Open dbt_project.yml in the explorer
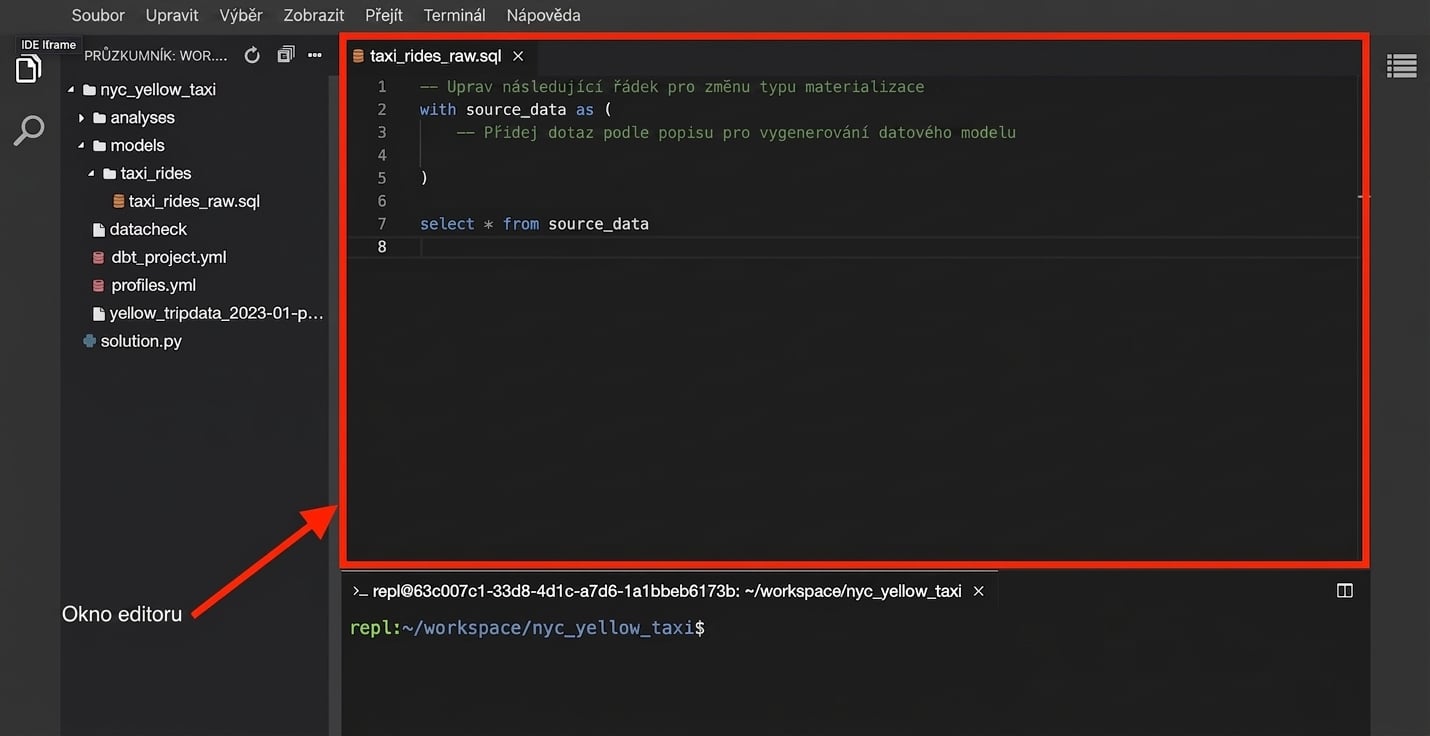 [x=169, y=257]
